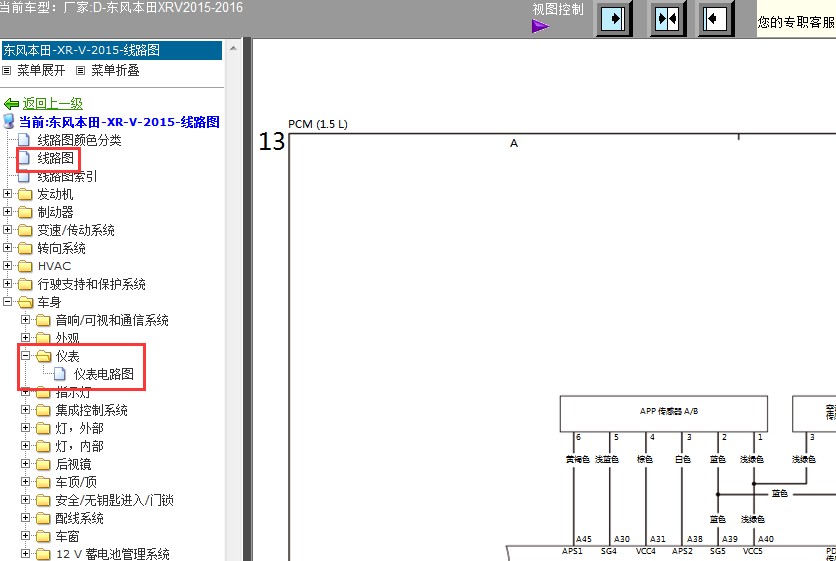Click the 后视镜 folder icon
836x561 pixels.
point(43,464)
